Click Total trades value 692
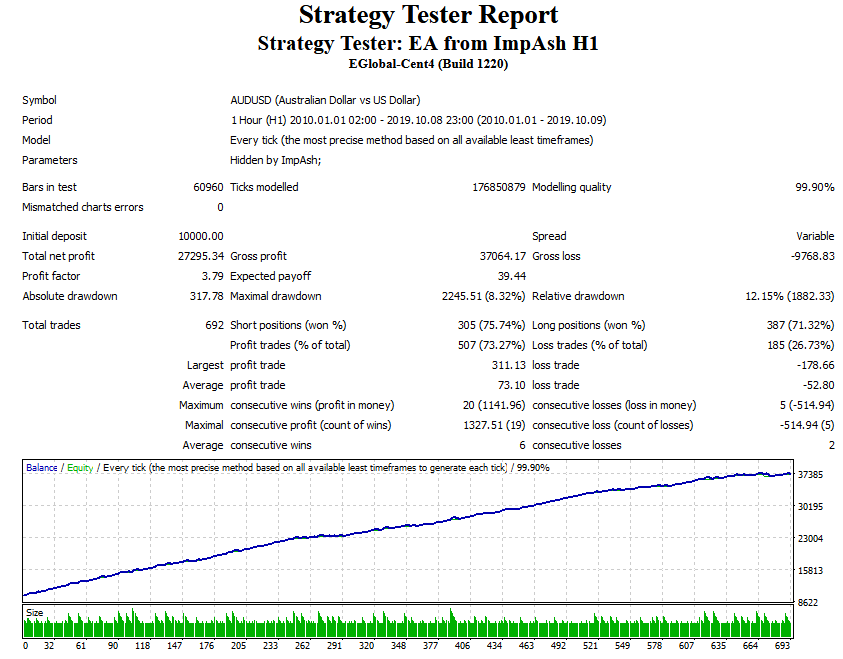 214,325
